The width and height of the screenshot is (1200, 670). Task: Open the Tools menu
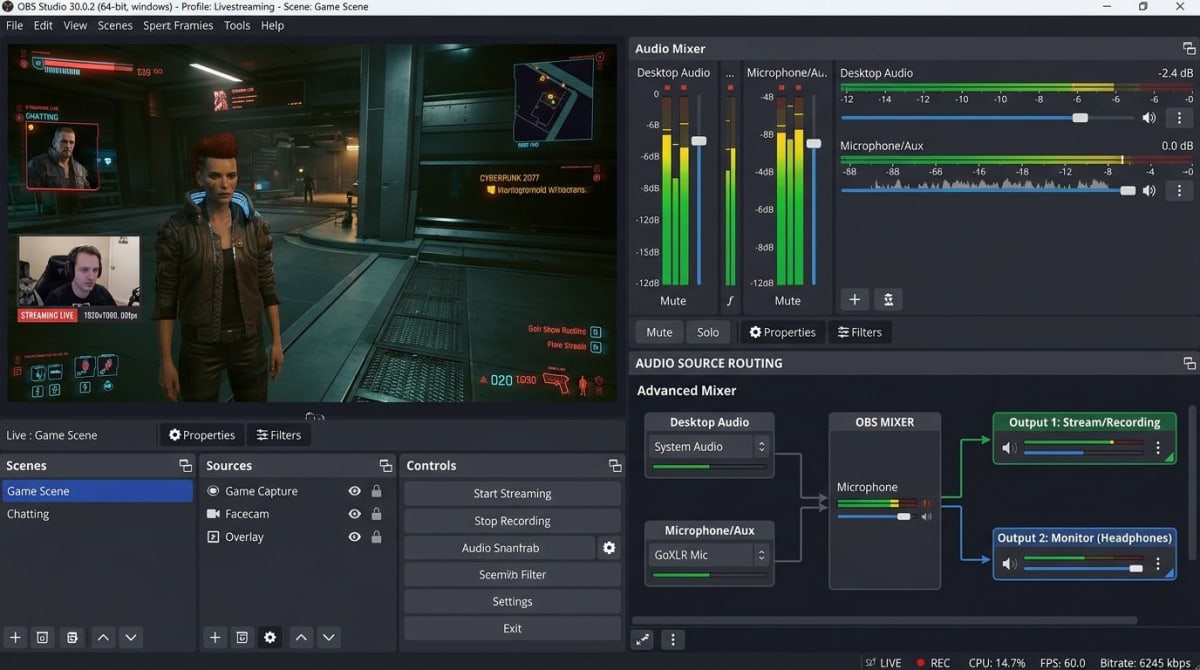237,26
